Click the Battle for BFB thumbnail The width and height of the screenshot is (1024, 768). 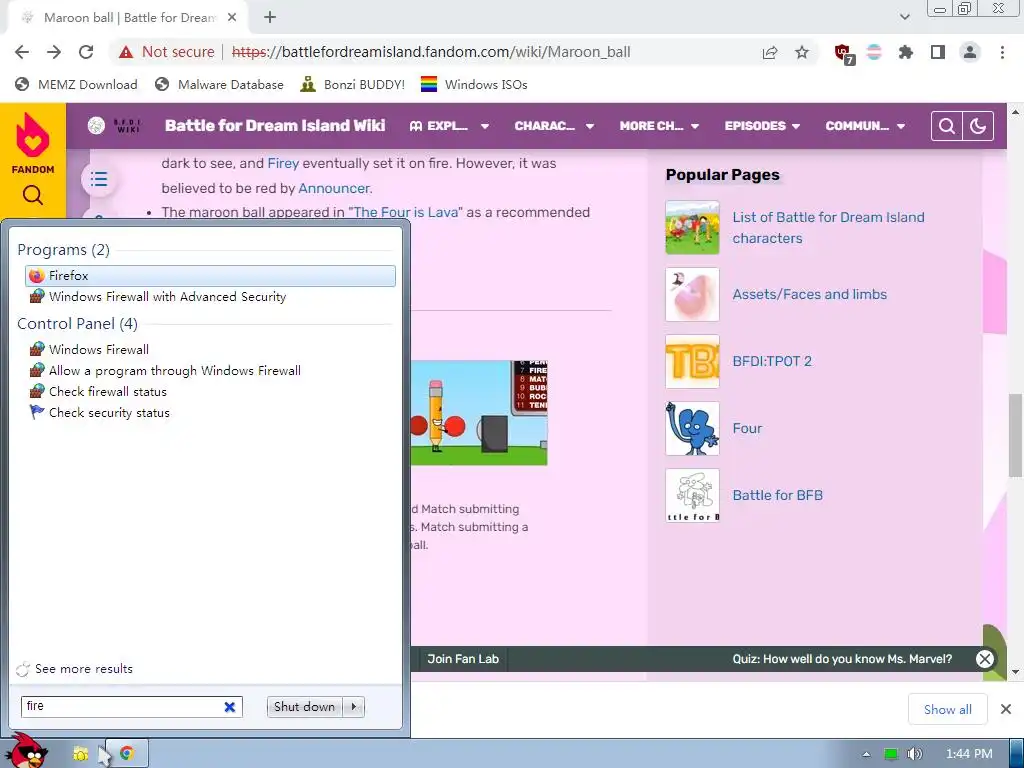pos(692,495)
